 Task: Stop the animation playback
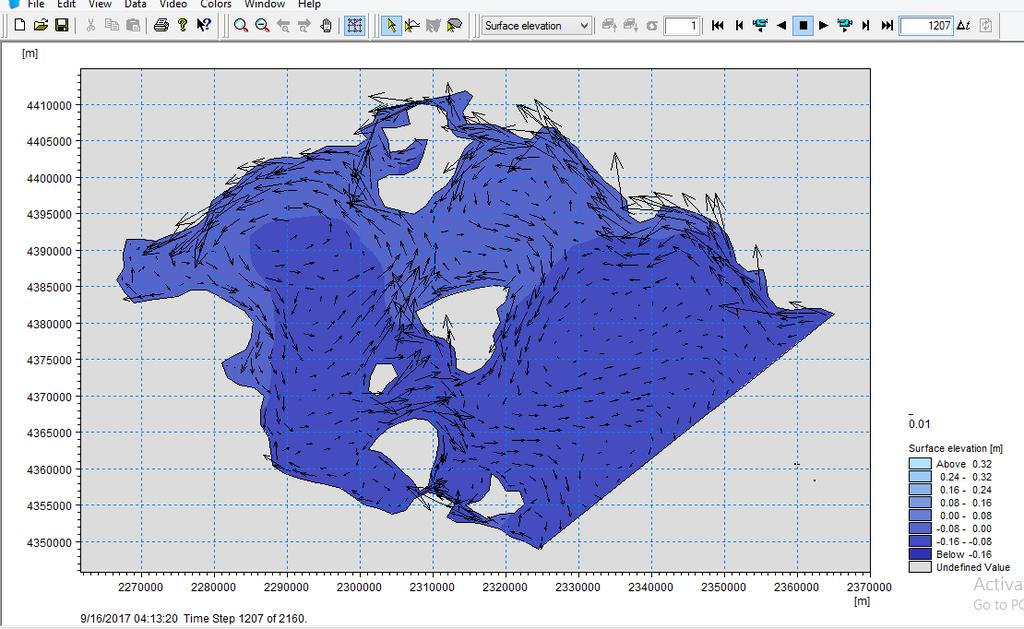tap(803, 25)
